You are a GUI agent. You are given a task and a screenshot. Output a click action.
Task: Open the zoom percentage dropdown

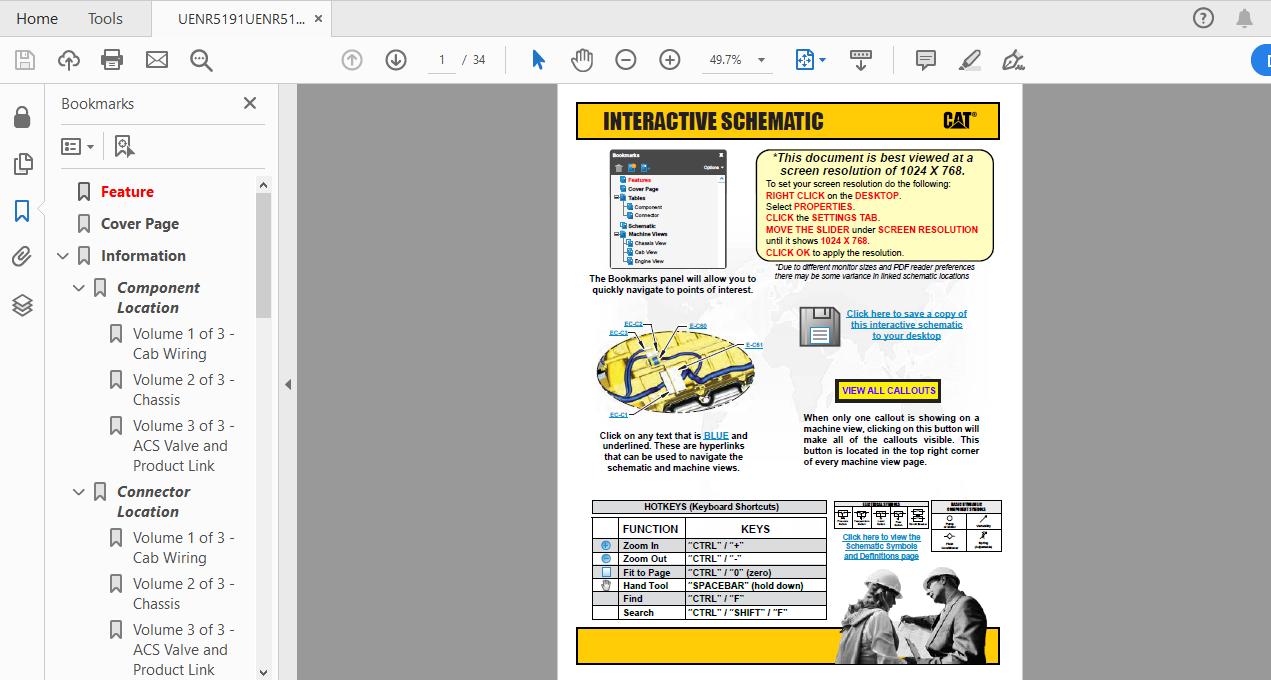pyautogui.click(x=760, y=59)
